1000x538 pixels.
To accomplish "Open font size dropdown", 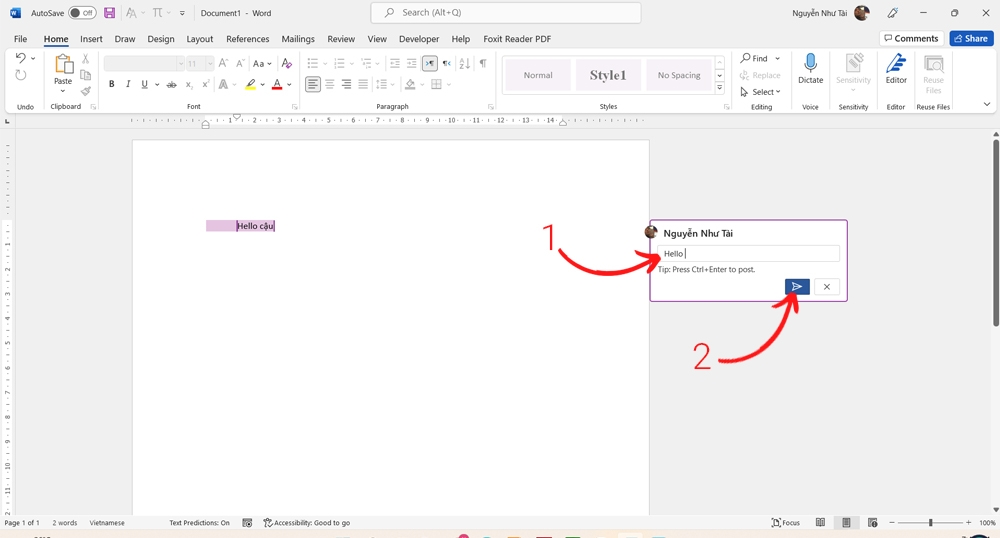I will tap(210, 63).
